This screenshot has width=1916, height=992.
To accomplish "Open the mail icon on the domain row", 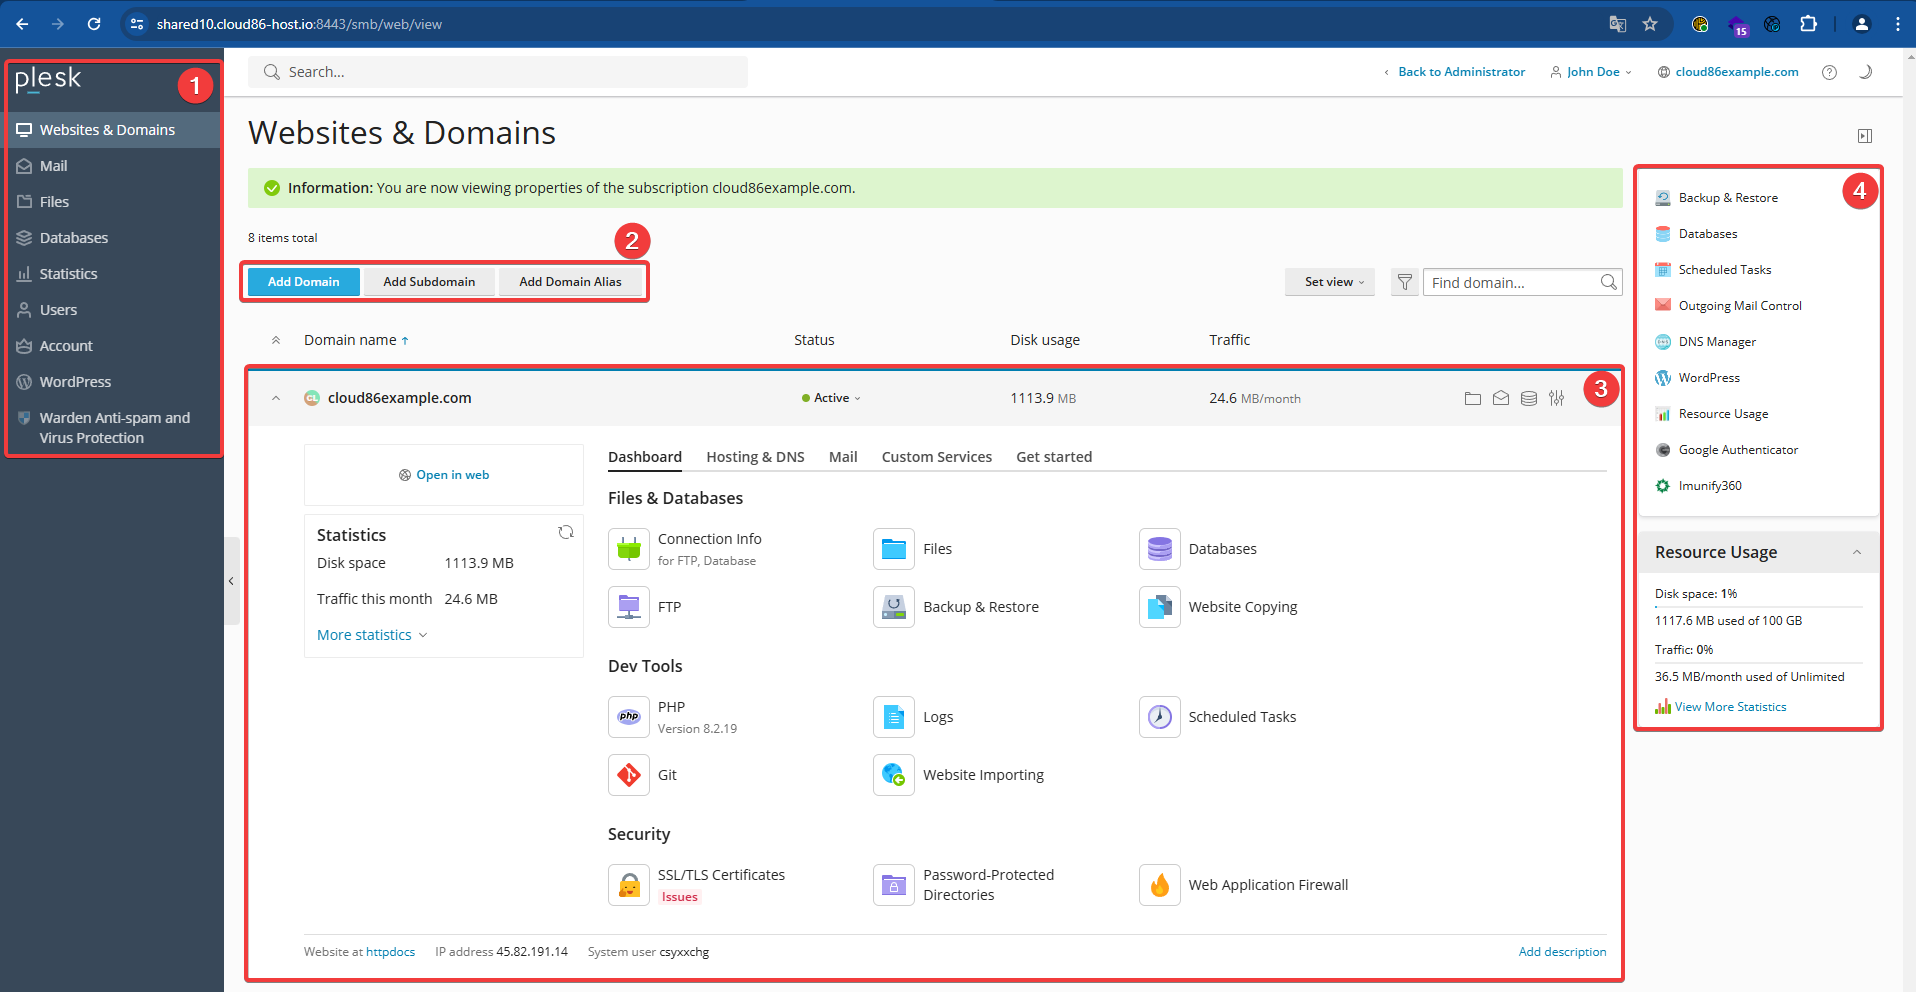I will [x=1500, y=397].
